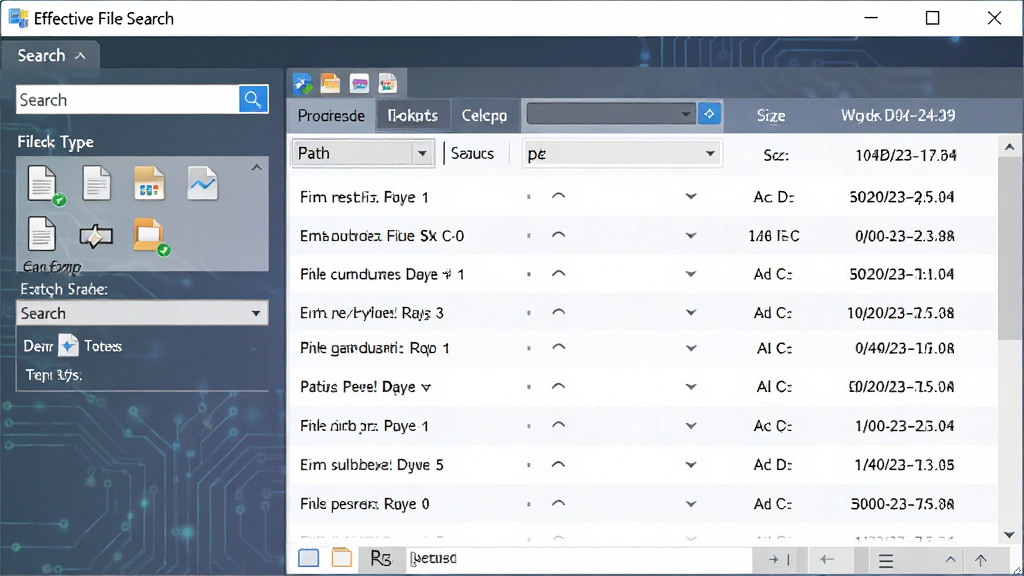Click the up arrow button in bottom bar
1024x576 pixels.
[980, 560]
